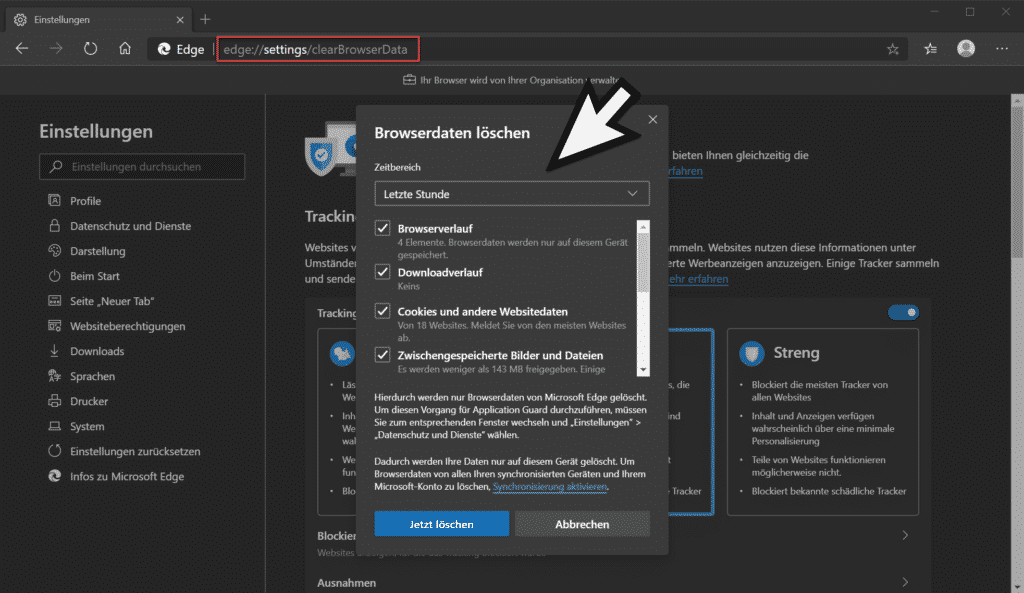
Task: Click the Abbrechen button
Action: tap(582, 524)
